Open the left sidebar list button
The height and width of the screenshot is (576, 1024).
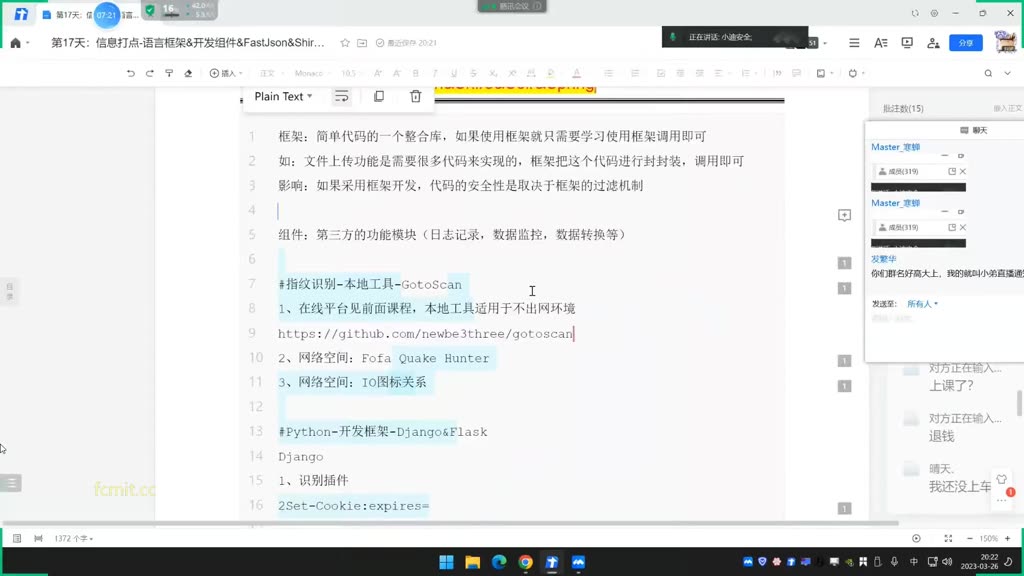(x=11, y=483)
